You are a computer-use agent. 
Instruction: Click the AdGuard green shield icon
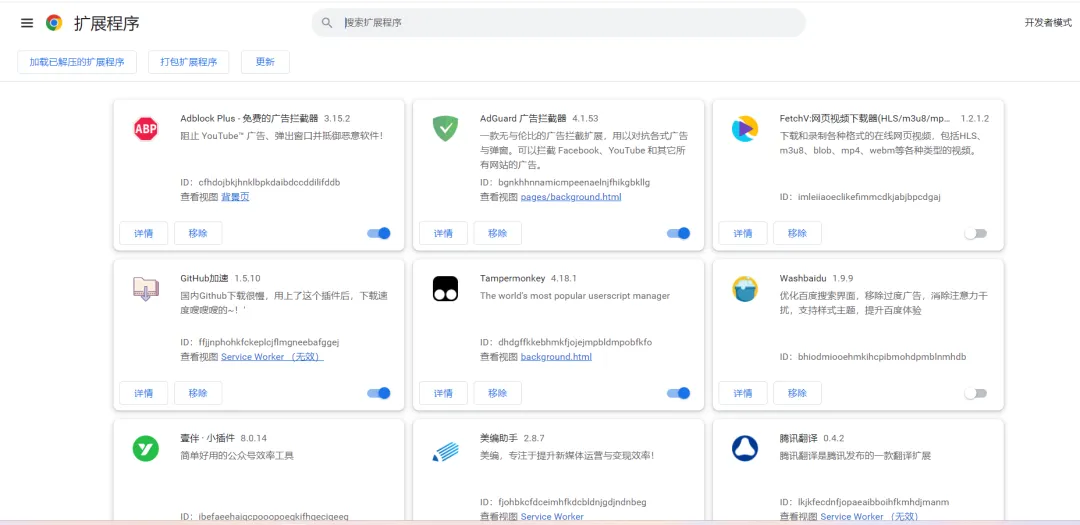[x=445, y=128]
